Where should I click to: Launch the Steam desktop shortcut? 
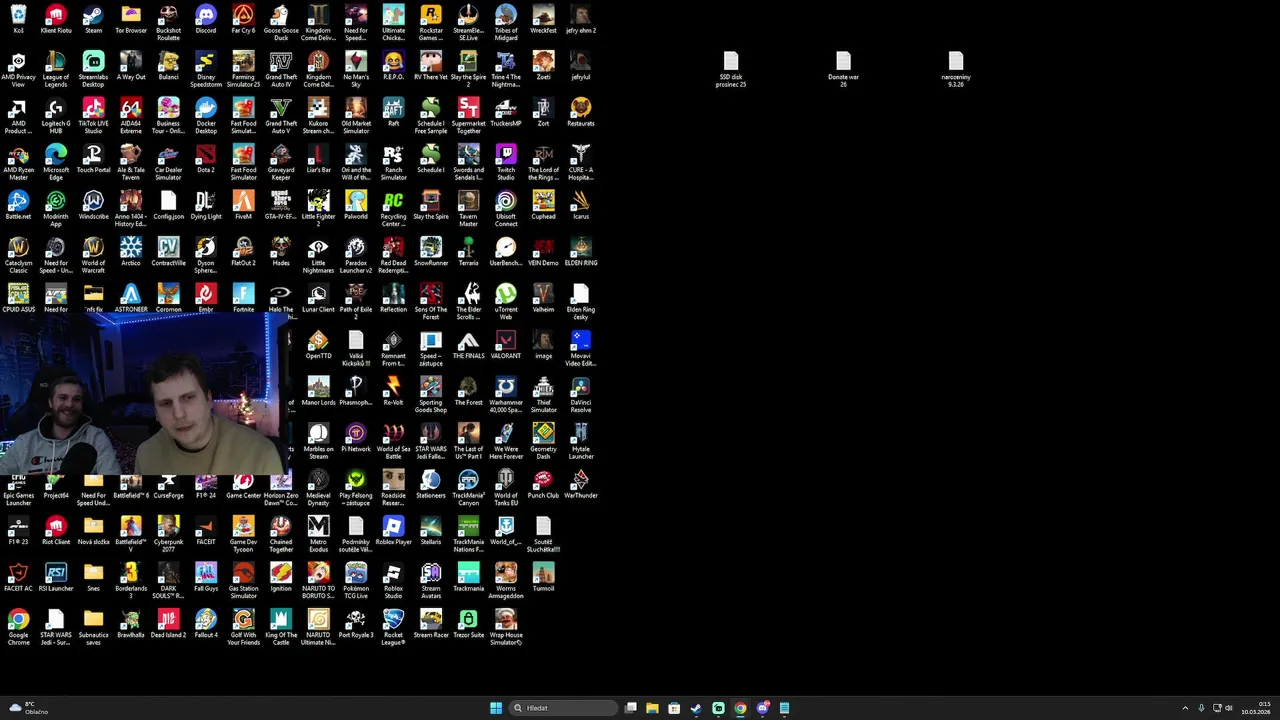pos(93,19)
